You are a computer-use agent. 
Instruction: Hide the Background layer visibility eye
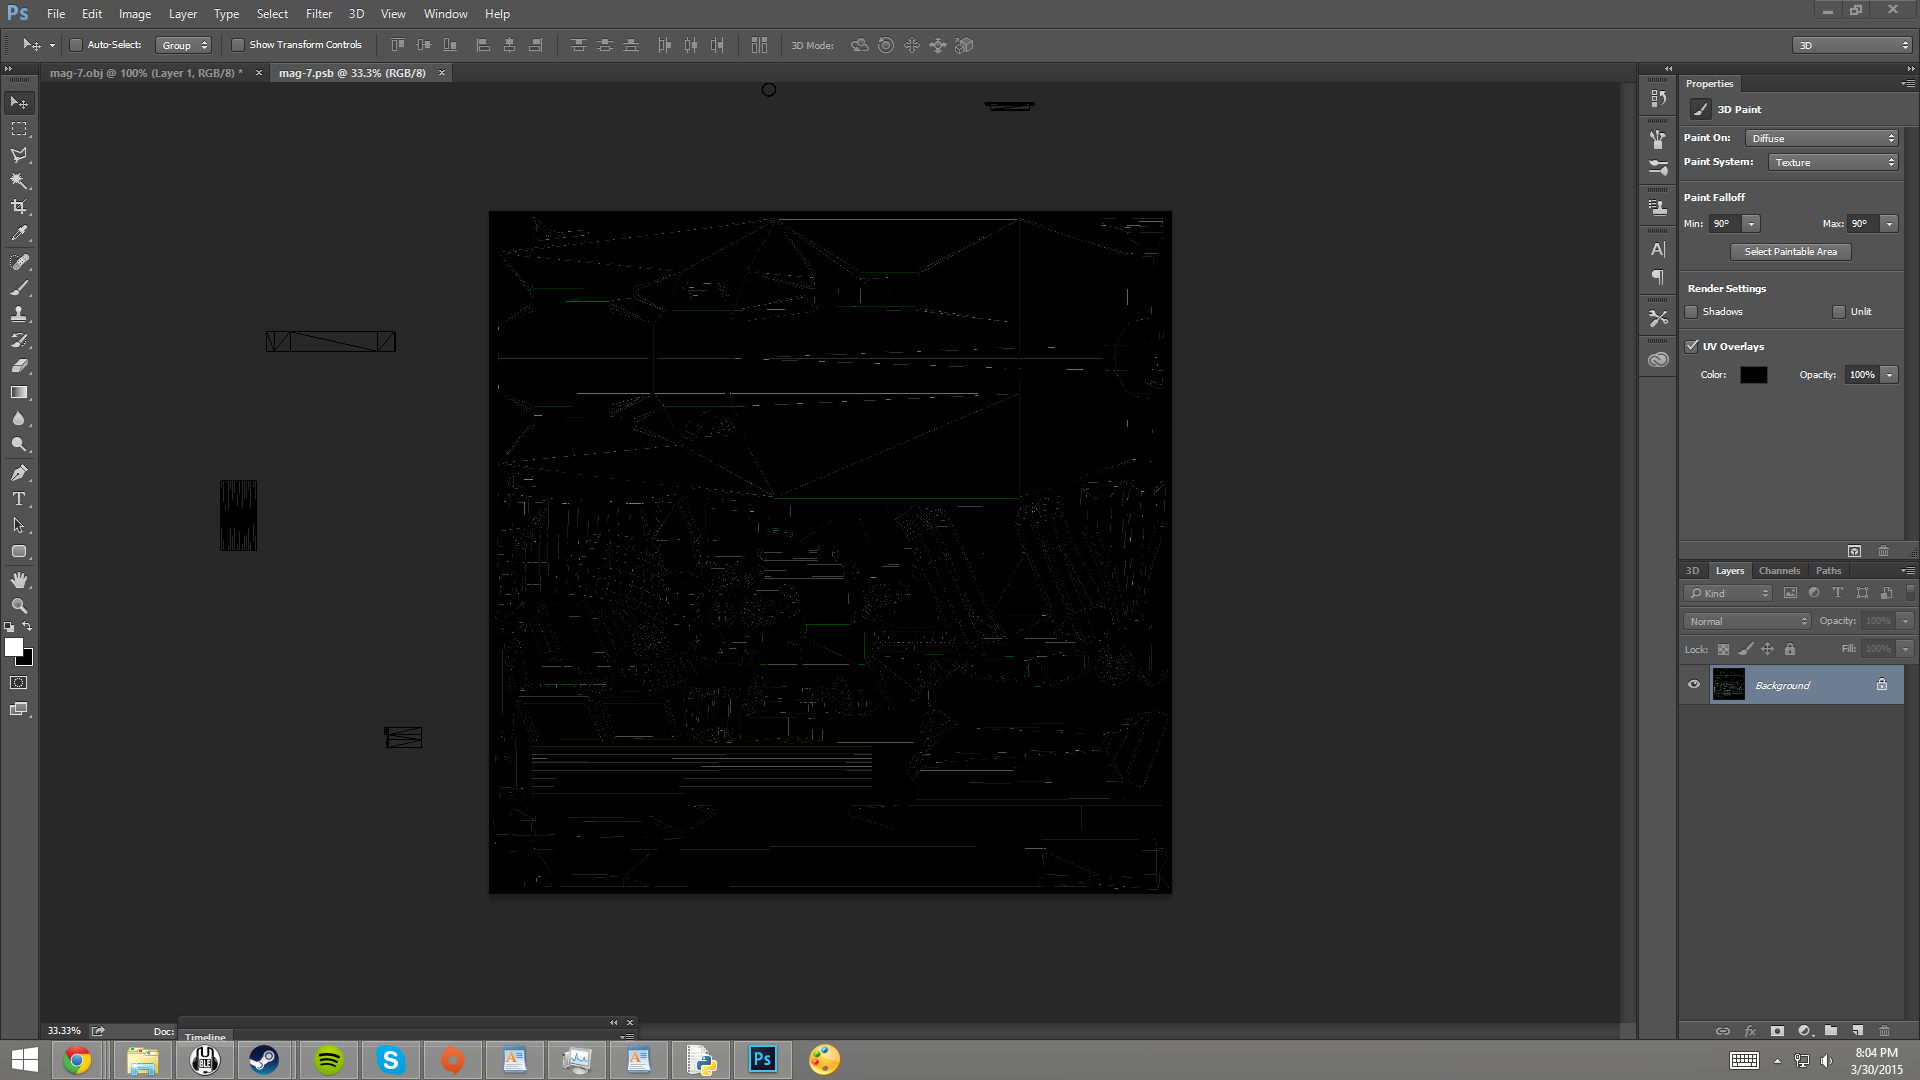coord(1694,685)
